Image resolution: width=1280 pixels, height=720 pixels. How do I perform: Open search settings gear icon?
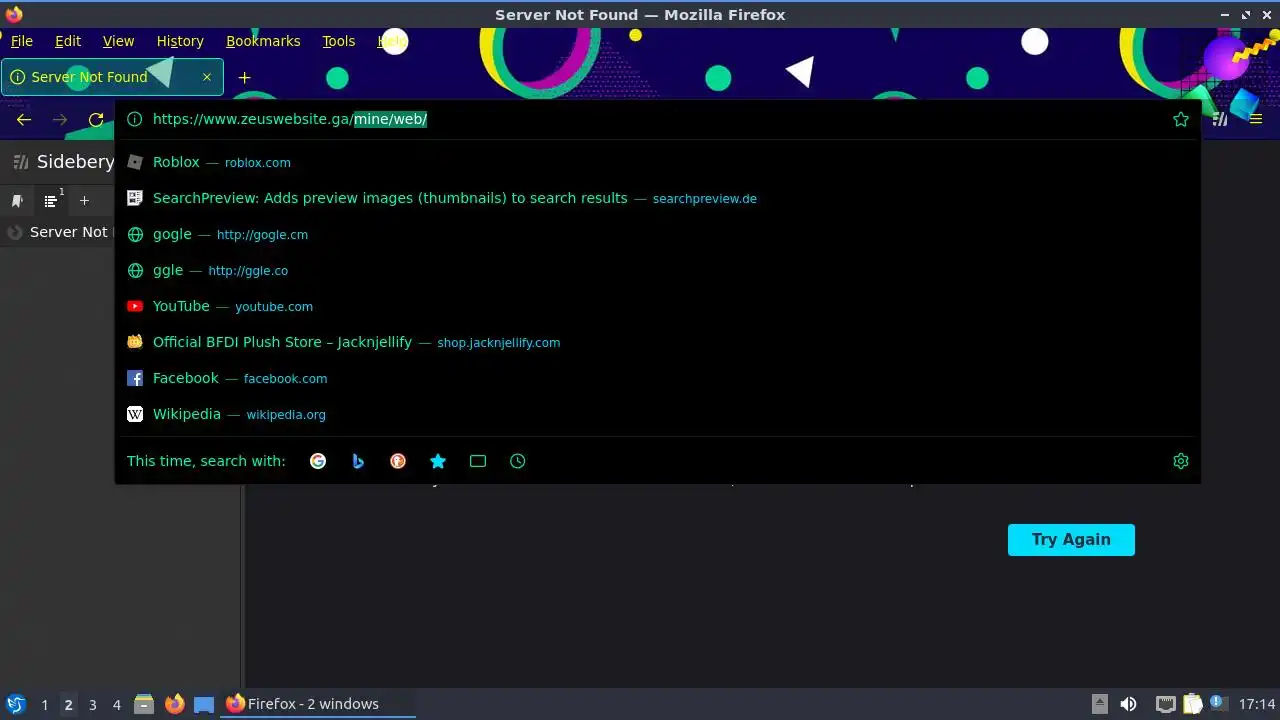(x=1181, y=461)
